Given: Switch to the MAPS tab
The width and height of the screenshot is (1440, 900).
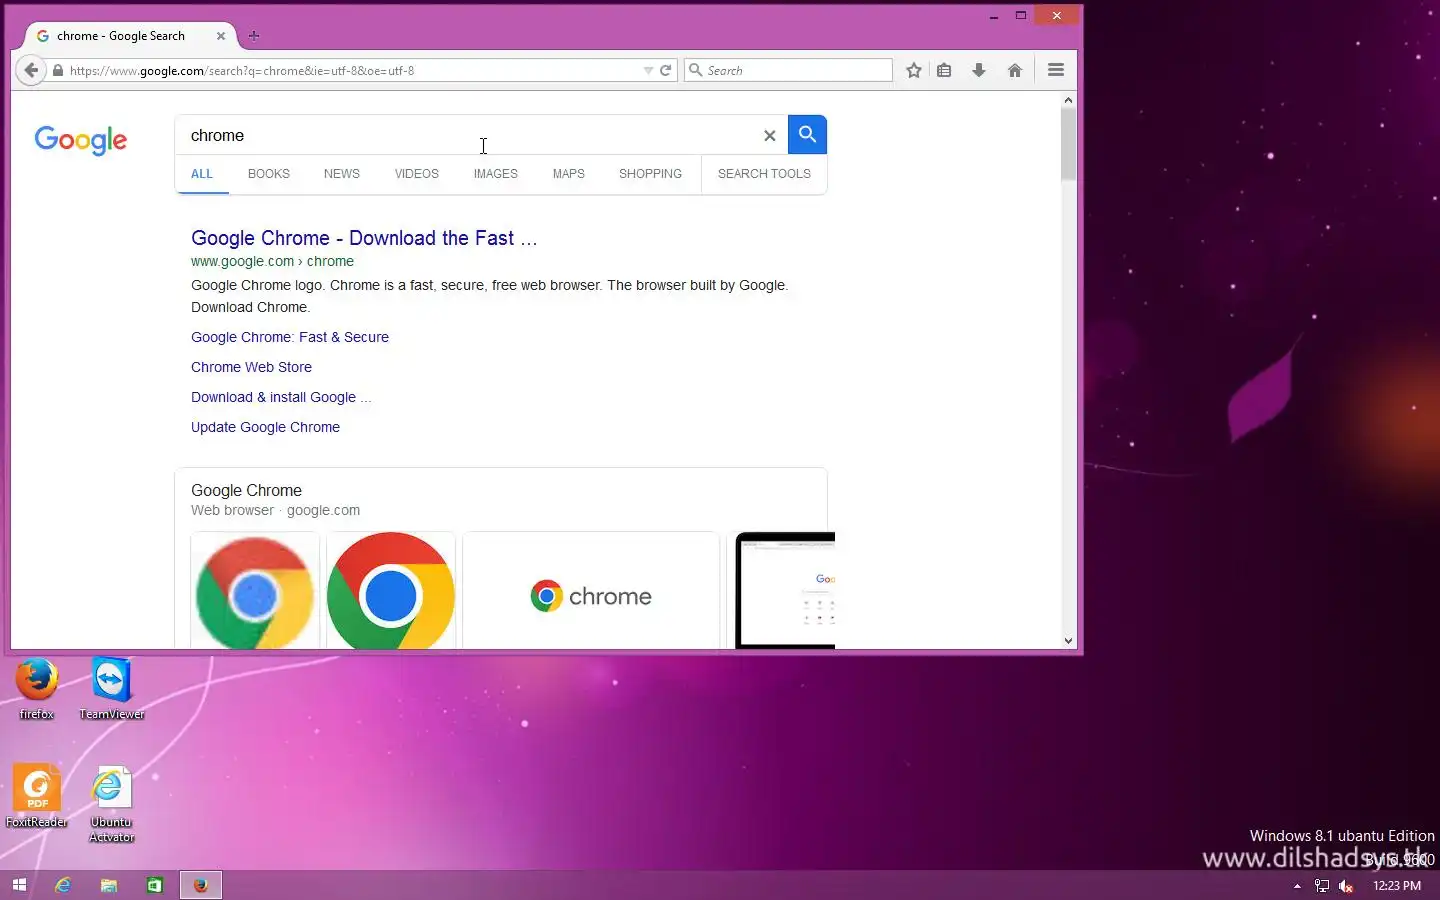Looking at the screenshot, I should [x=569, y=174].
